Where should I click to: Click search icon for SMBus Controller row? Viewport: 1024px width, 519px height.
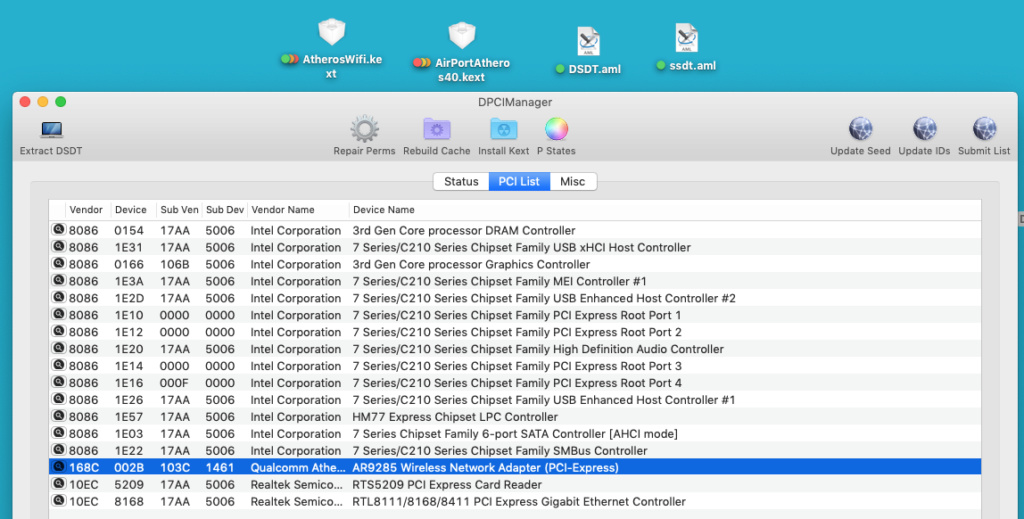pos(59,450)
